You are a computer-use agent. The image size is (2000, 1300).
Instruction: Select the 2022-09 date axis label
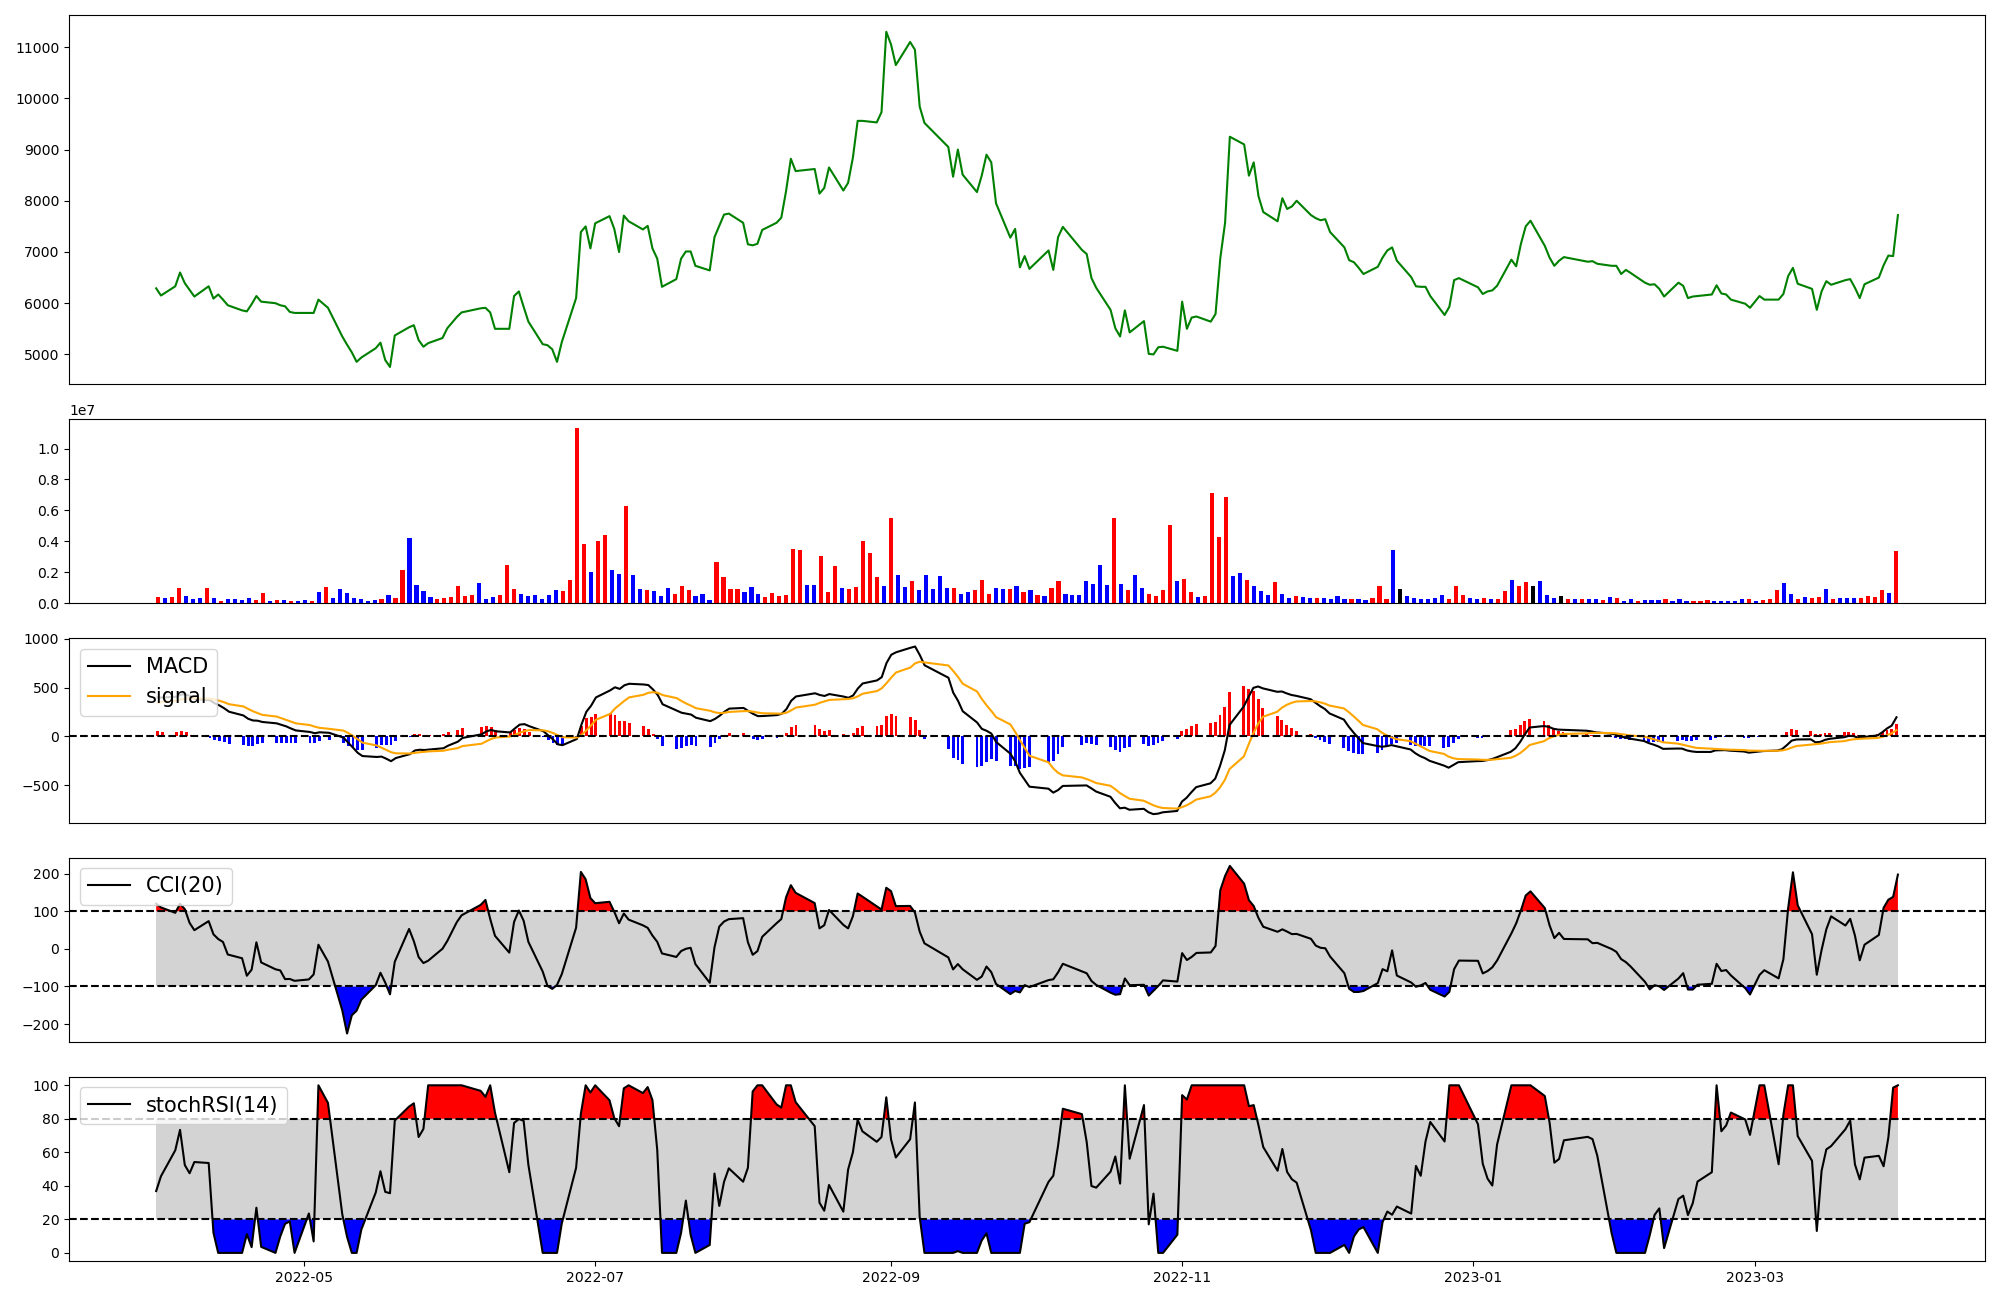890,1276
